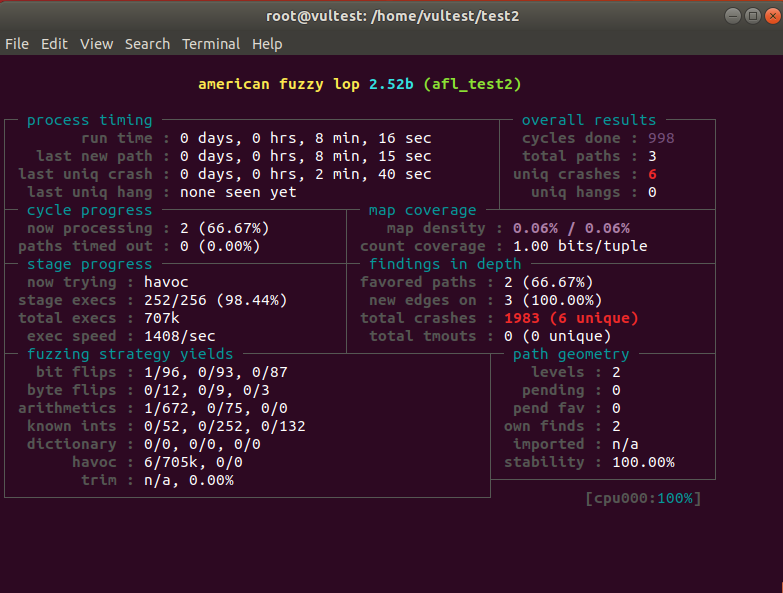
Task: Click the 'american fuzzy lop' title text
Action: click(279, 84)
